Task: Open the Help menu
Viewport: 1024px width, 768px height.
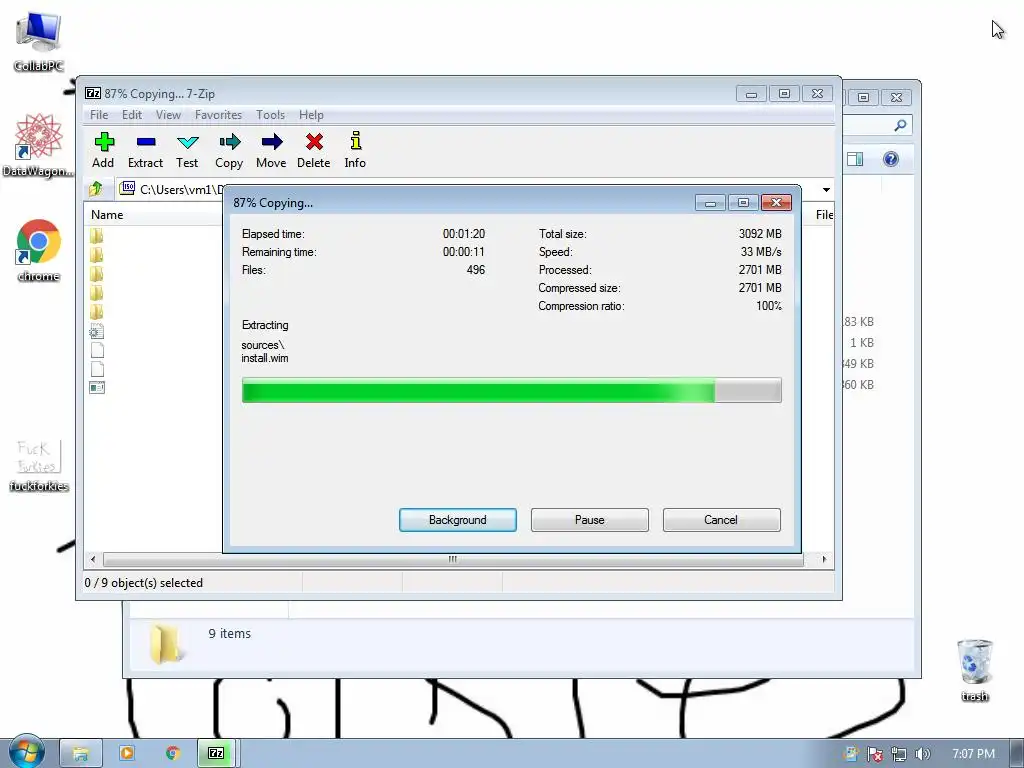Action: pos(312,114)
